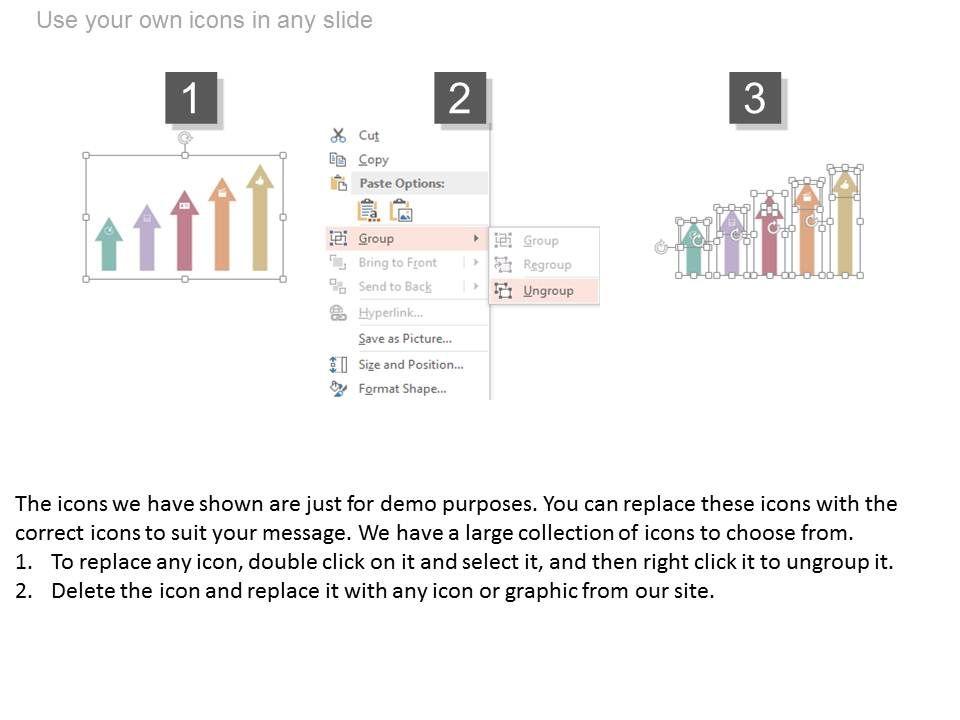Select Save as Picture... entry
The height and width of the screenshot is (720, 960).
(407, 339)
